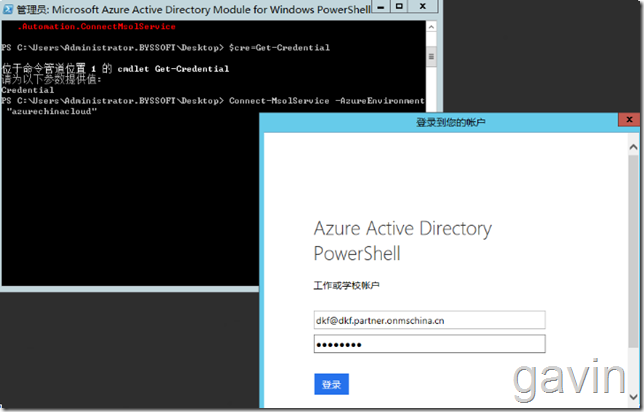
Task: Click the Azure Active Directory PowerShell heading
Action: 402,241
